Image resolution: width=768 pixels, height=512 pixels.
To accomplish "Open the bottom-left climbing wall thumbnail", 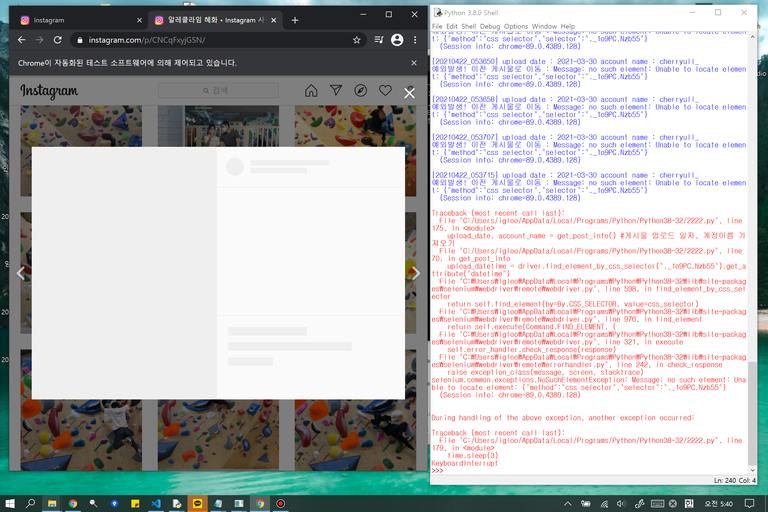I will (81, 435).
